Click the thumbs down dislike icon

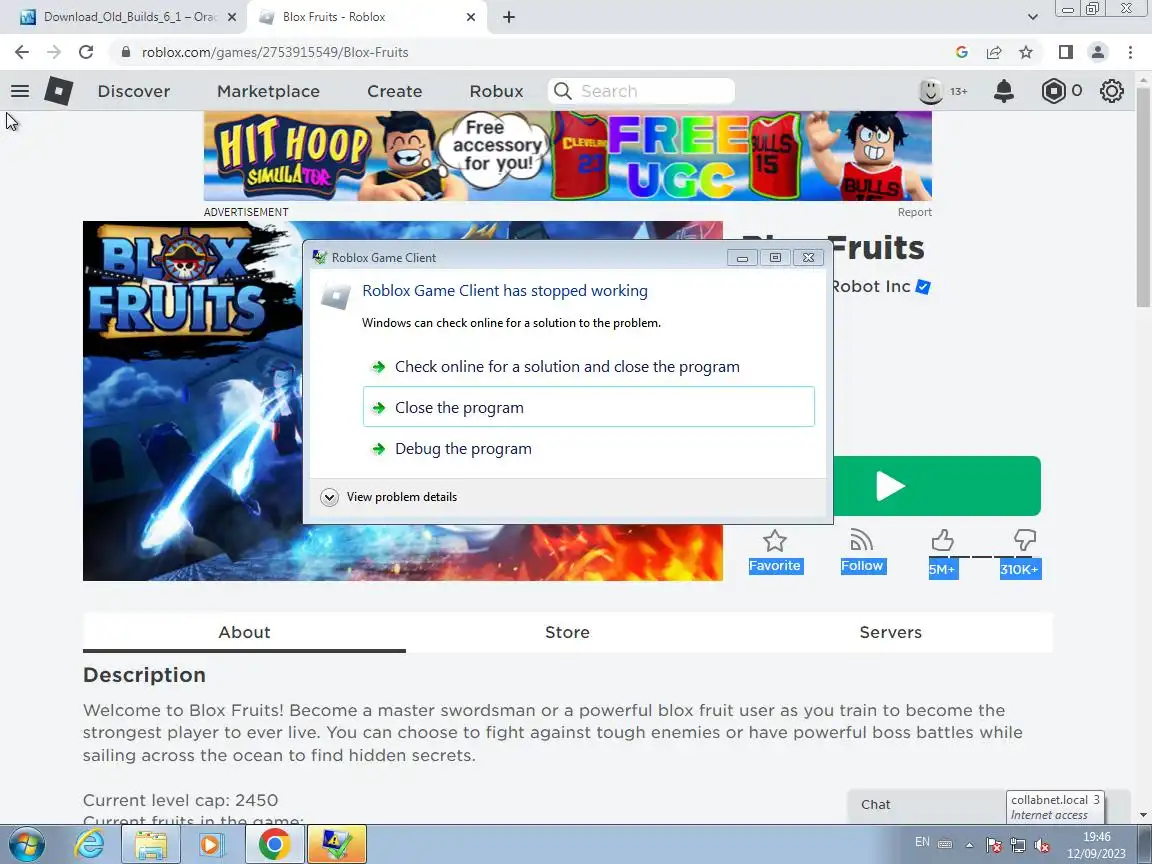1024,541
